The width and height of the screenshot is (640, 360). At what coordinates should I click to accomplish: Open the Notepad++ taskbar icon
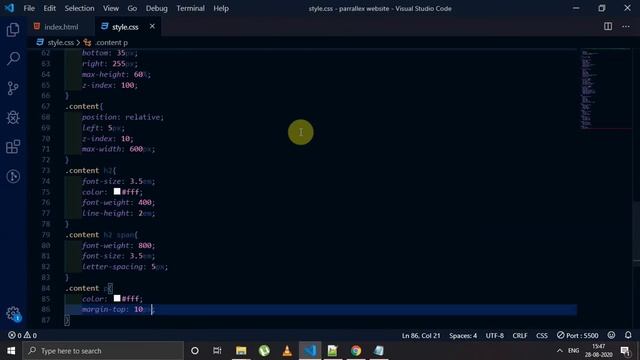333,351
